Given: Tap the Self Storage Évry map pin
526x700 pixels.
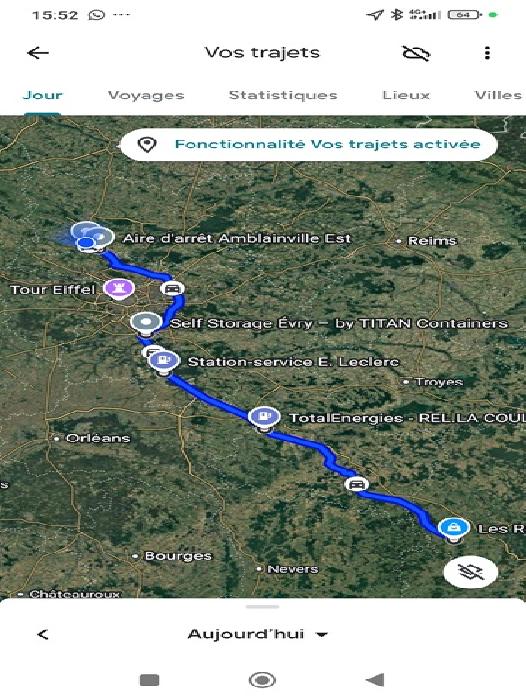Looking at the screenshot, I should (146, 322).
